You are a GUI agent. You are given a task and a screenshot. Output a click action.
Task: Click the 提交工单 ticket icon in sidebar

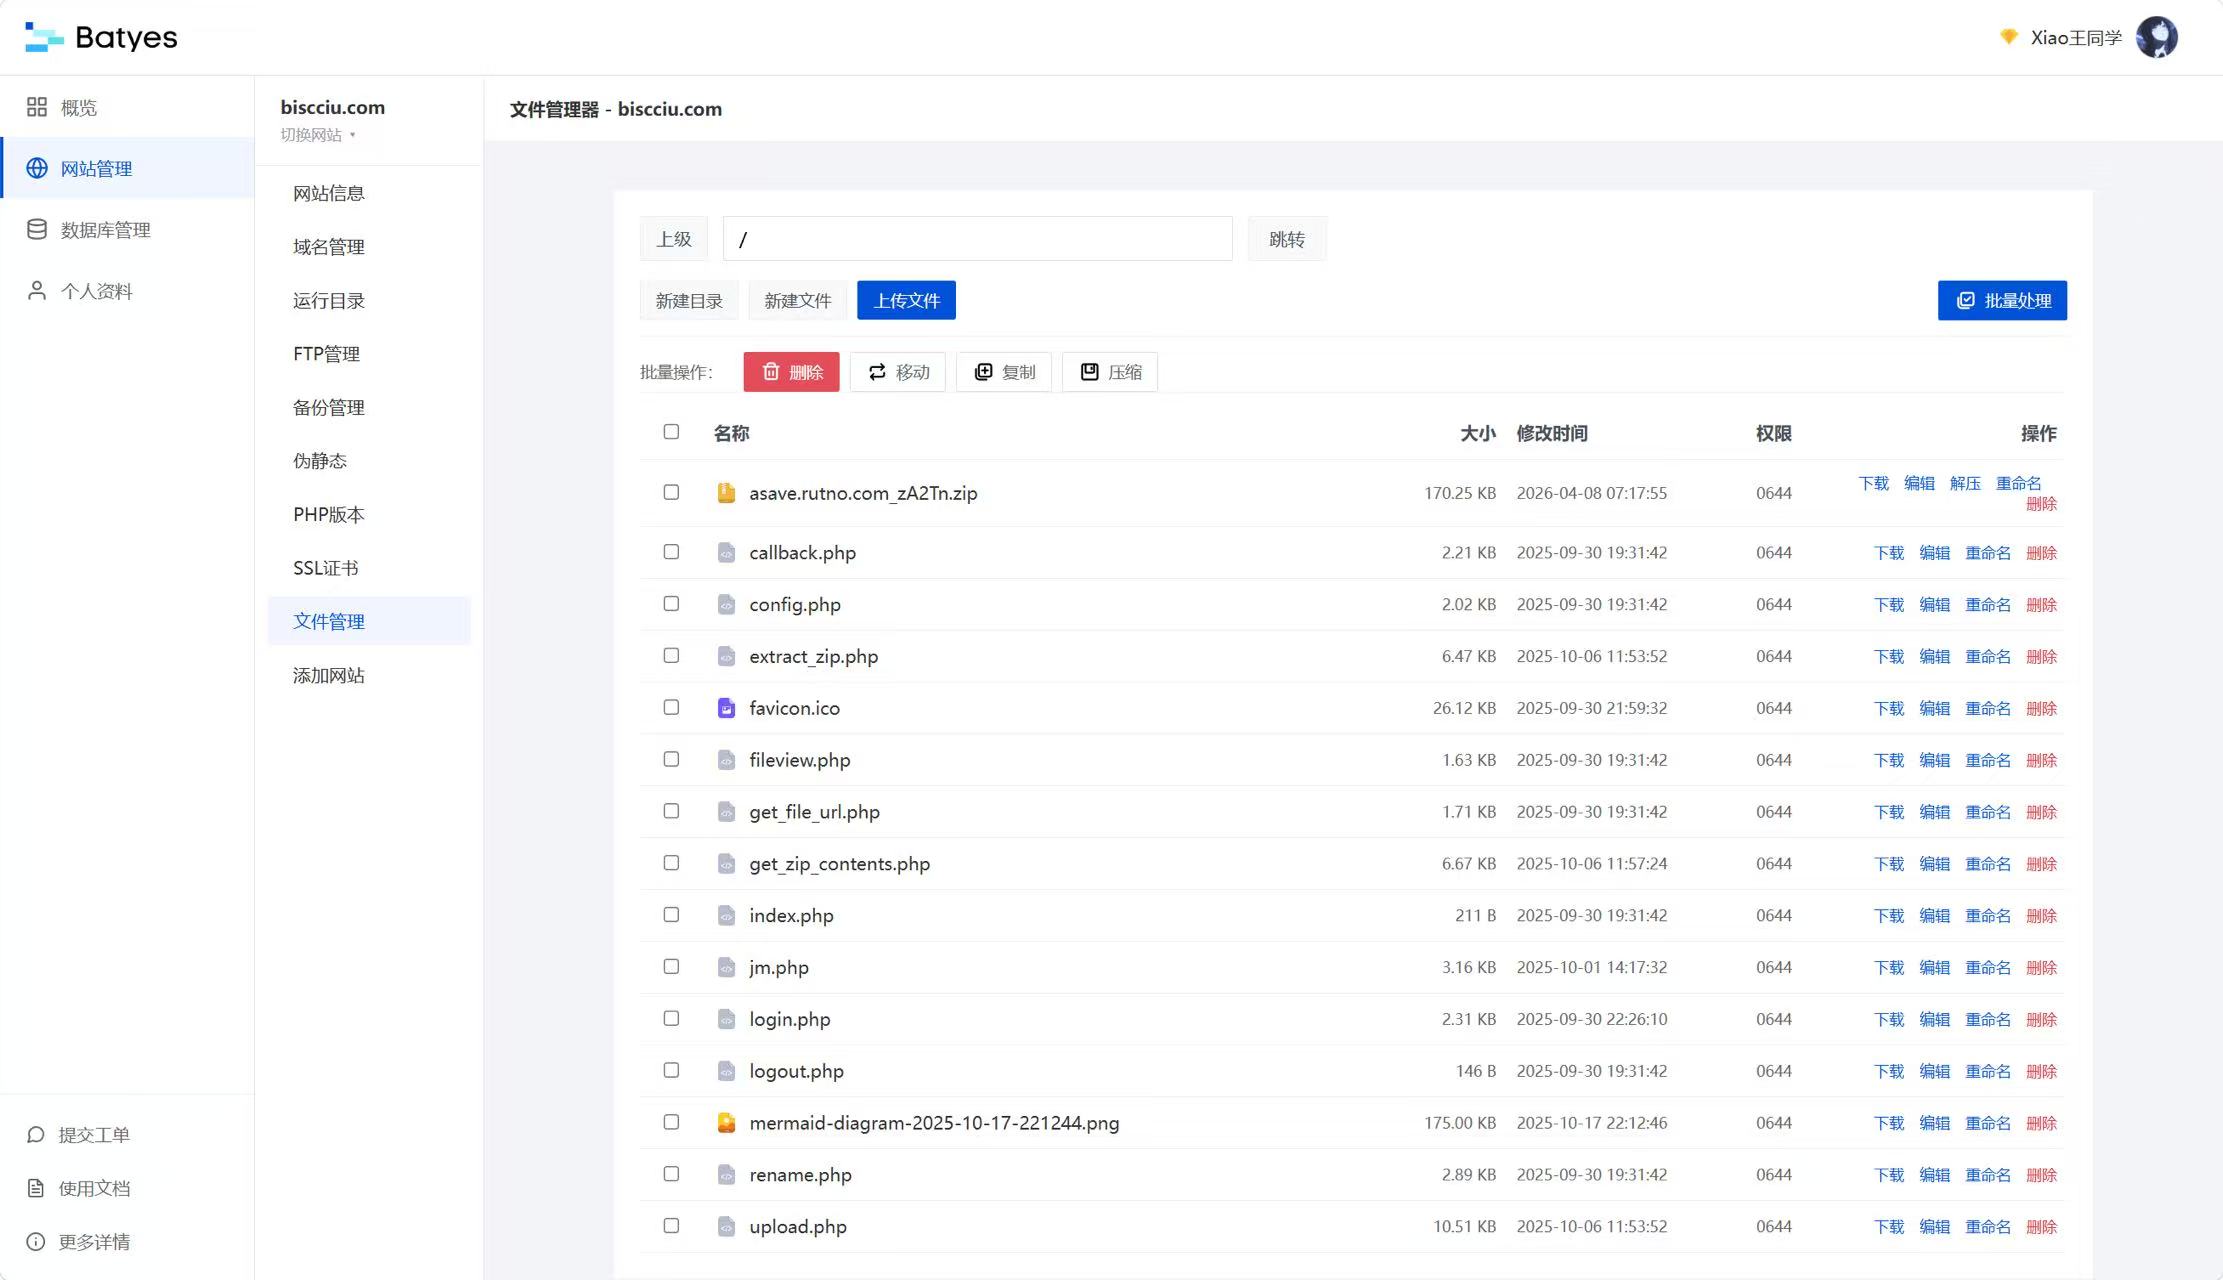pyautogui.click(x=36, y=1134)
